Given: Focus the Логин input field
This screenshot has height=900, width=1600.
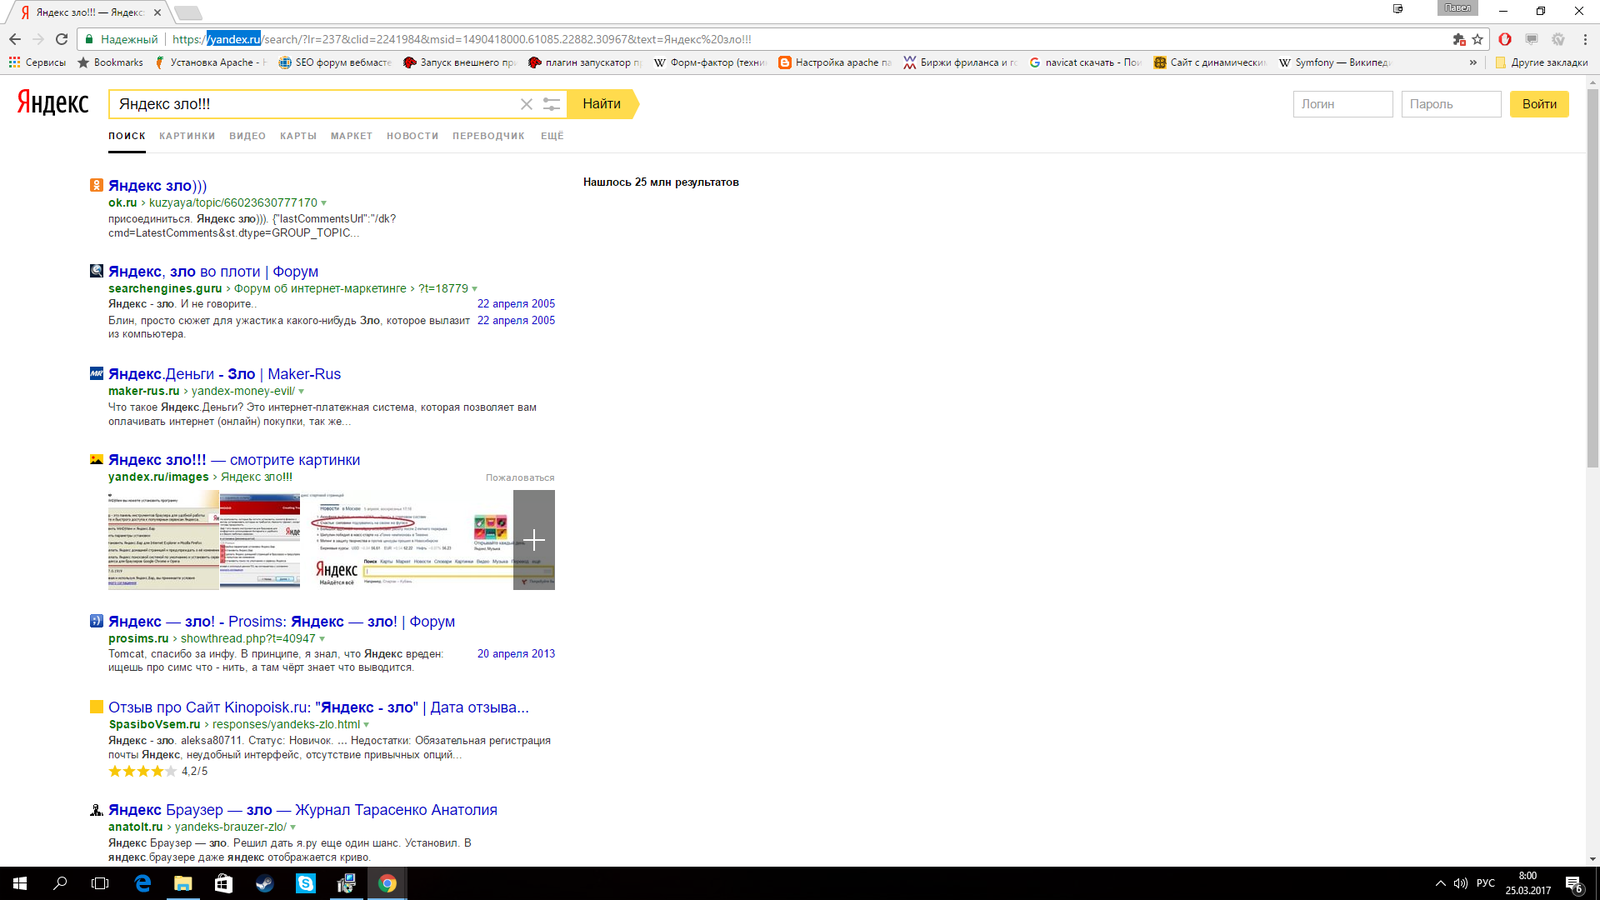Looking at the screenshot, I should point(1342,104).
